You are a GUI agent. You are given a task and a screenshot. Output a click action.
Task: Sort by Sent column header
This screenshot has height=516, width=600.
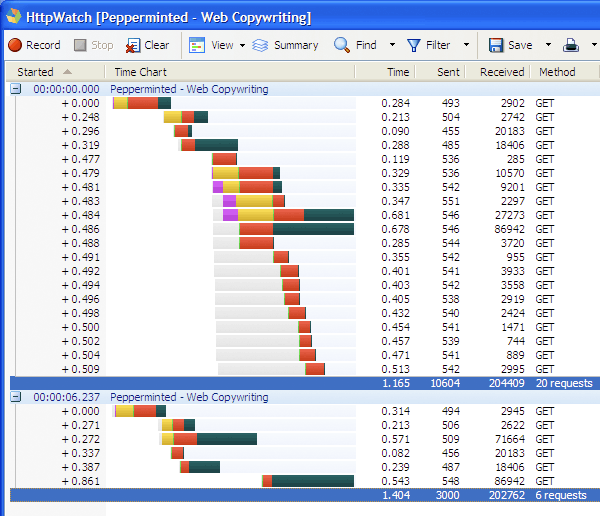coord(440,72)
